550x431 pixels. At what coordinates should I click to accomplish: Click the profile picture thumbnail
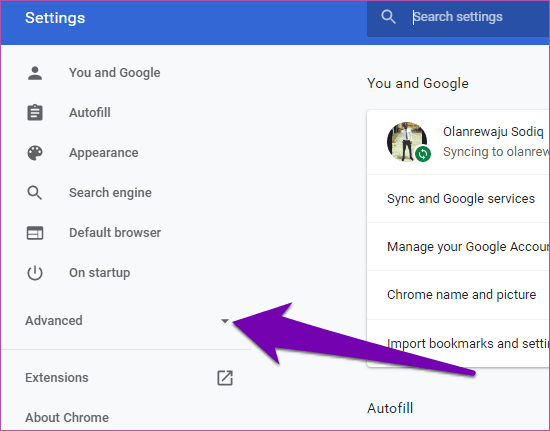click(407, 142)
